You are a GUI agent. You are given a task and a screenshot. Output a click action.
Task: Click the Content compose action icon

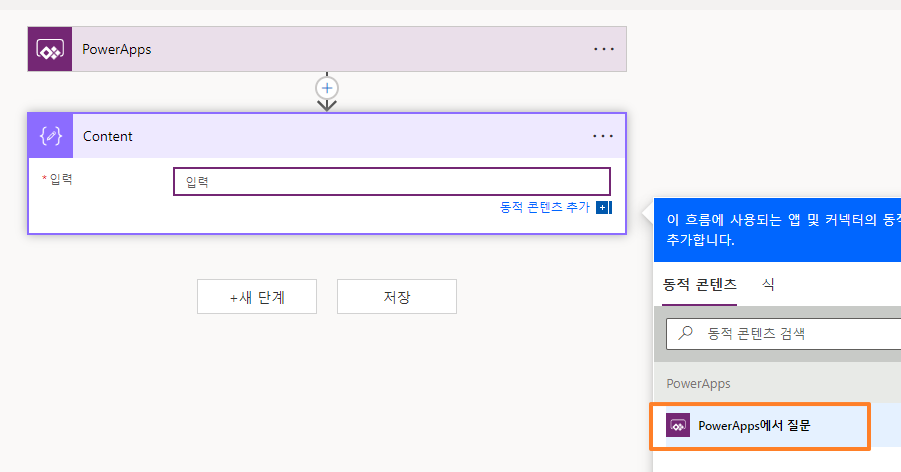51,136
